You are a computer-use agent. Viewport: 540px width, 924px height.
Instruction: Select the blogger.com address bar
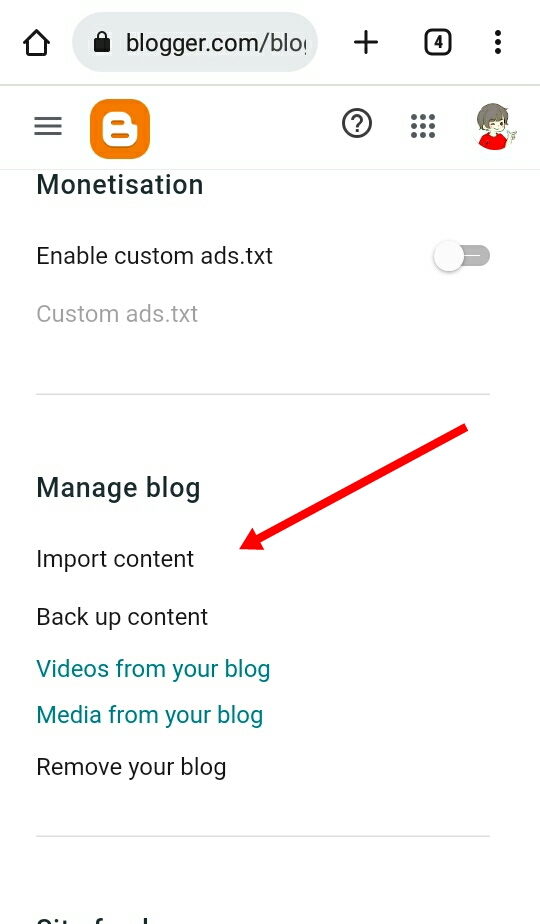(195, 42)
